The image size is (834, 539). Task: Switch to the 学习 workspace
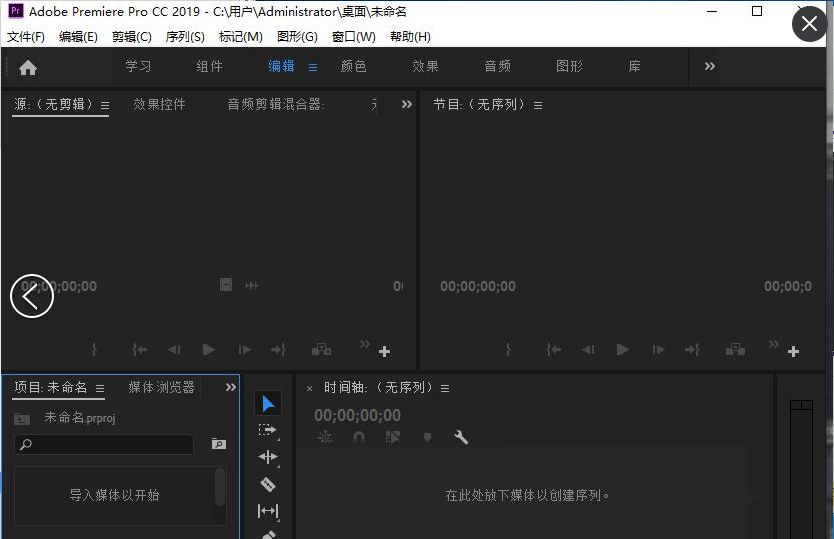click(x=138, y=67)
